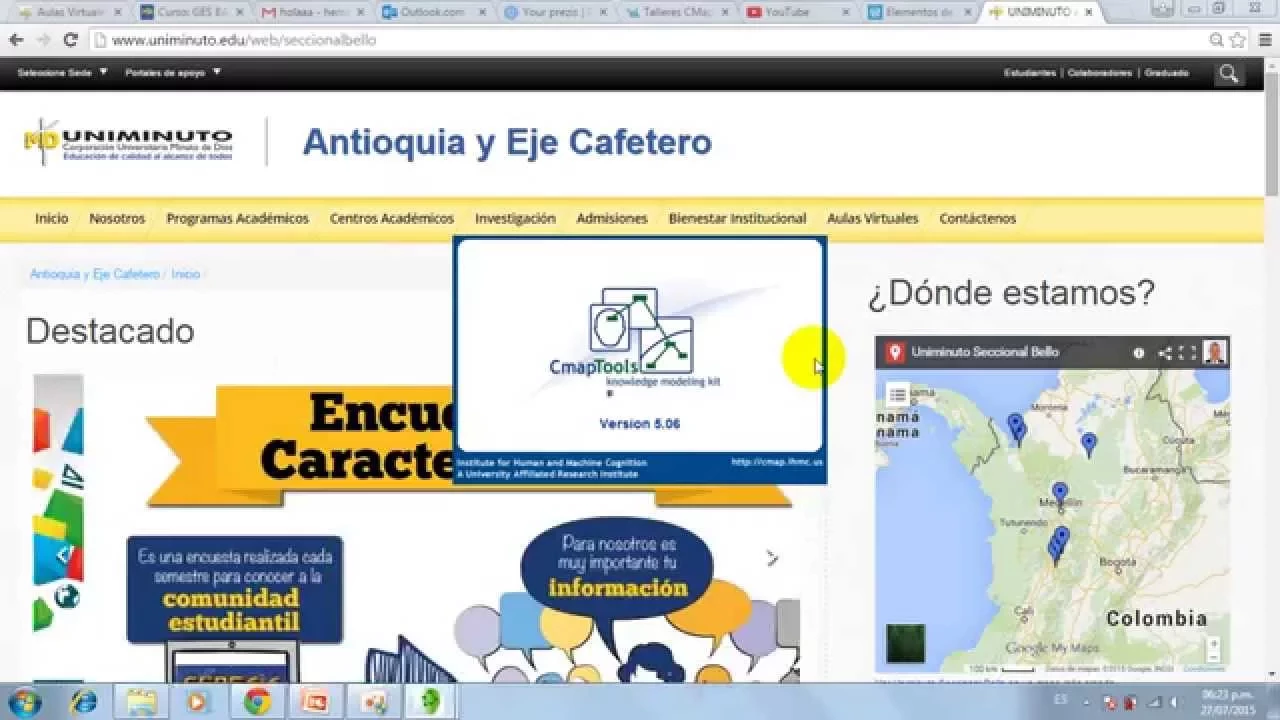Open the Admisiones menu
Image resolution: width=1280 pixels, height=720 pixels.
tap(612, 218)
